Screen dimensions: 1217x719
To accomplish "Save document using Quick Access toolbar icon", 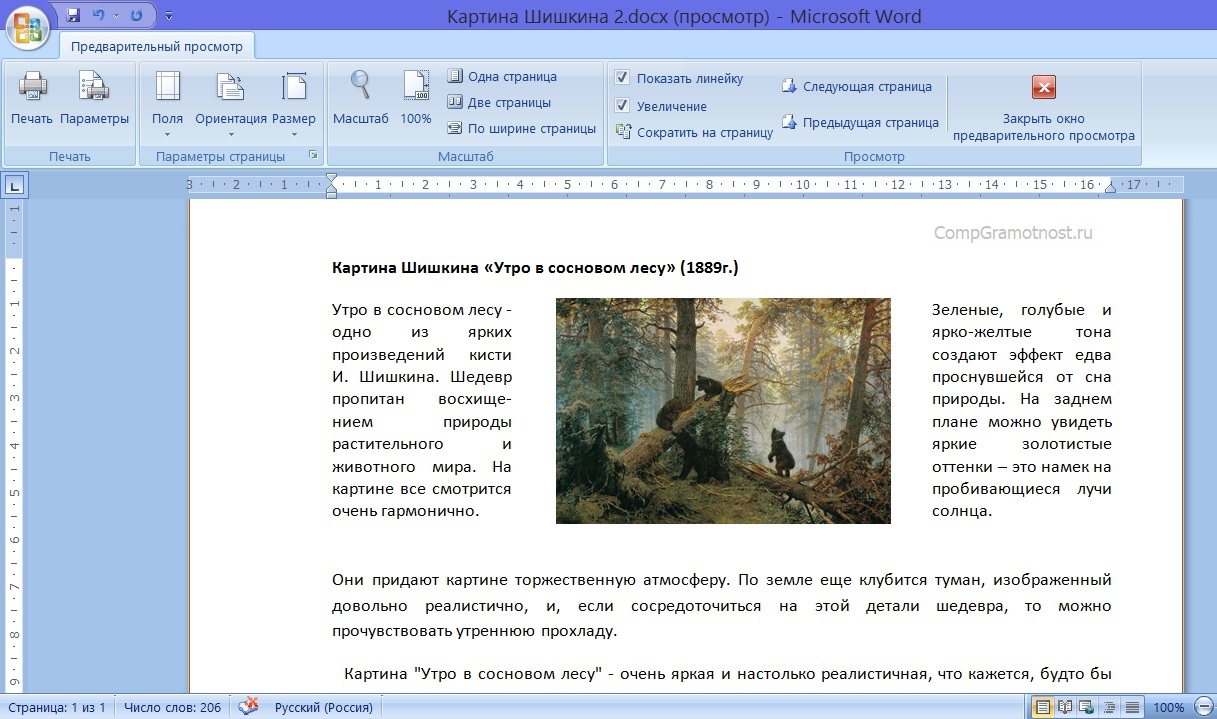I will pyautogui.click(x=73, y=16).
